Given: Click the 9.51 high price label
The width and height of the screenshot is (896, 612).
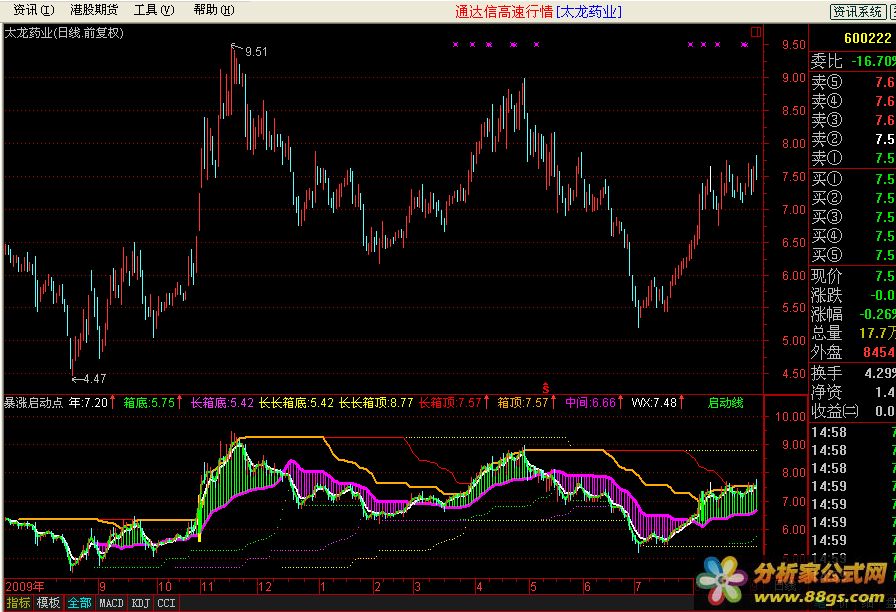Looking at the screenshot, I should pos(256,52).
